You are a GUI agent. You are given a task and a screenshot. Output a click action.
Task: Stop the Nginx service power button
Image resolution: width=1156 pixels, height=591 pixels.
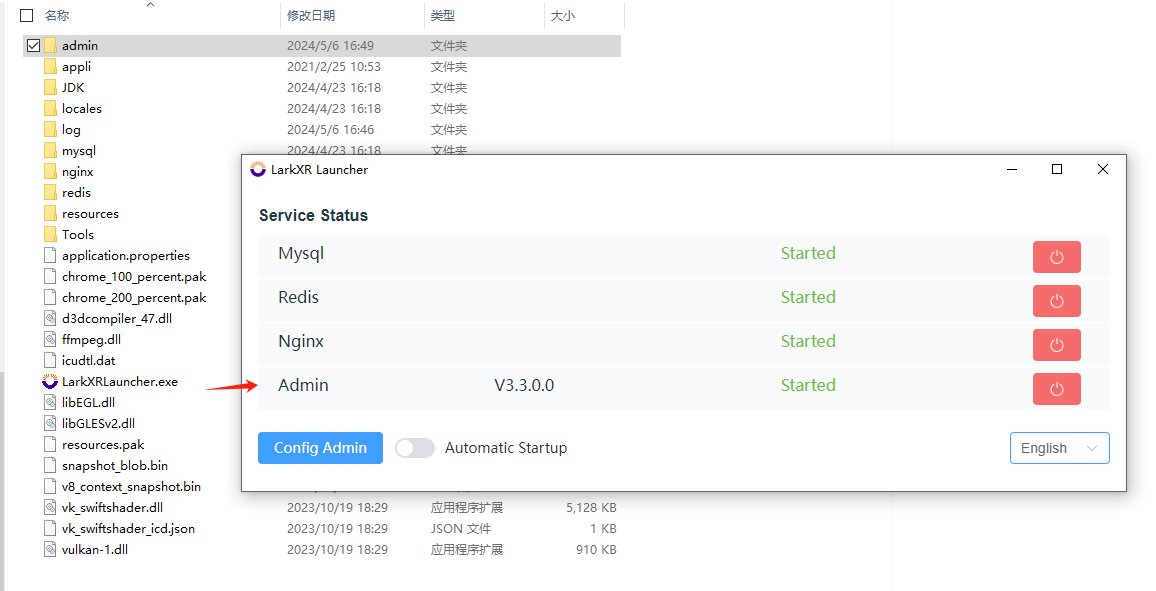[x=1056, y=345]
